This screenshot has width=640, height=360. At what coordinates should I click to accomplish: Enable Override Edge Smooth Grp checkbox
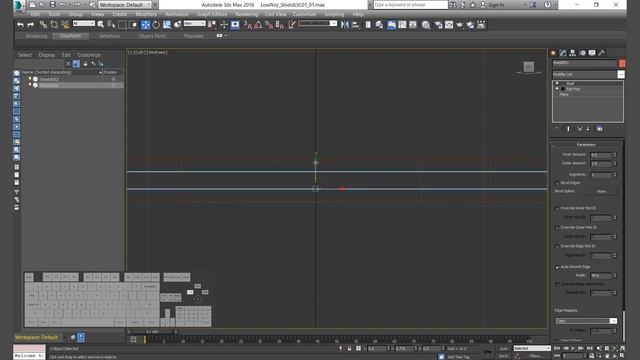(557, 284)
